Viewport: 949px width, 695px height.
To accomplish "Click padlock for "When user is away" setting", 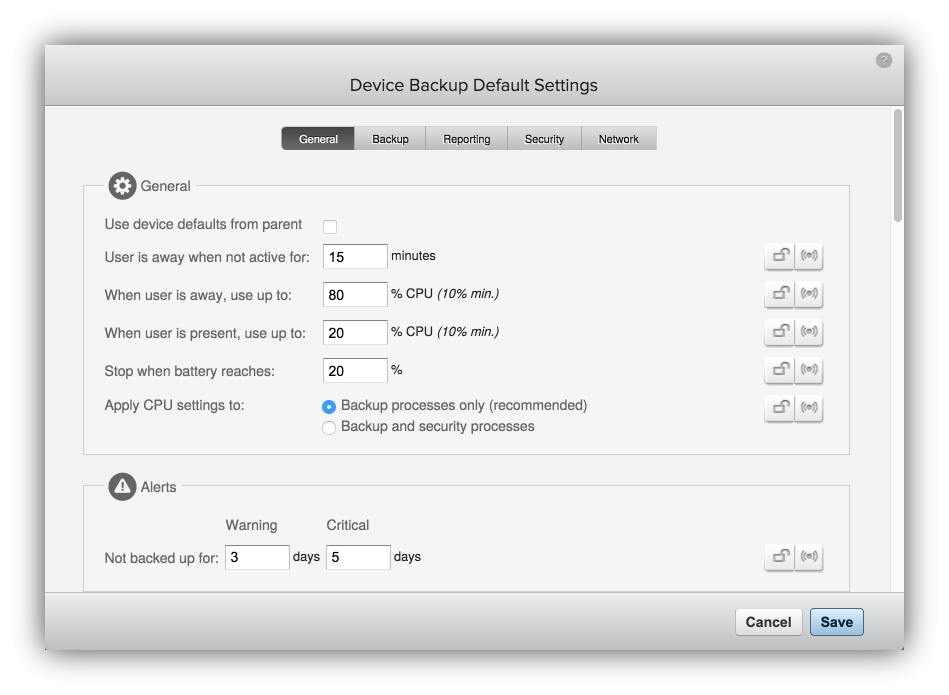I will (x=780, y=294).
